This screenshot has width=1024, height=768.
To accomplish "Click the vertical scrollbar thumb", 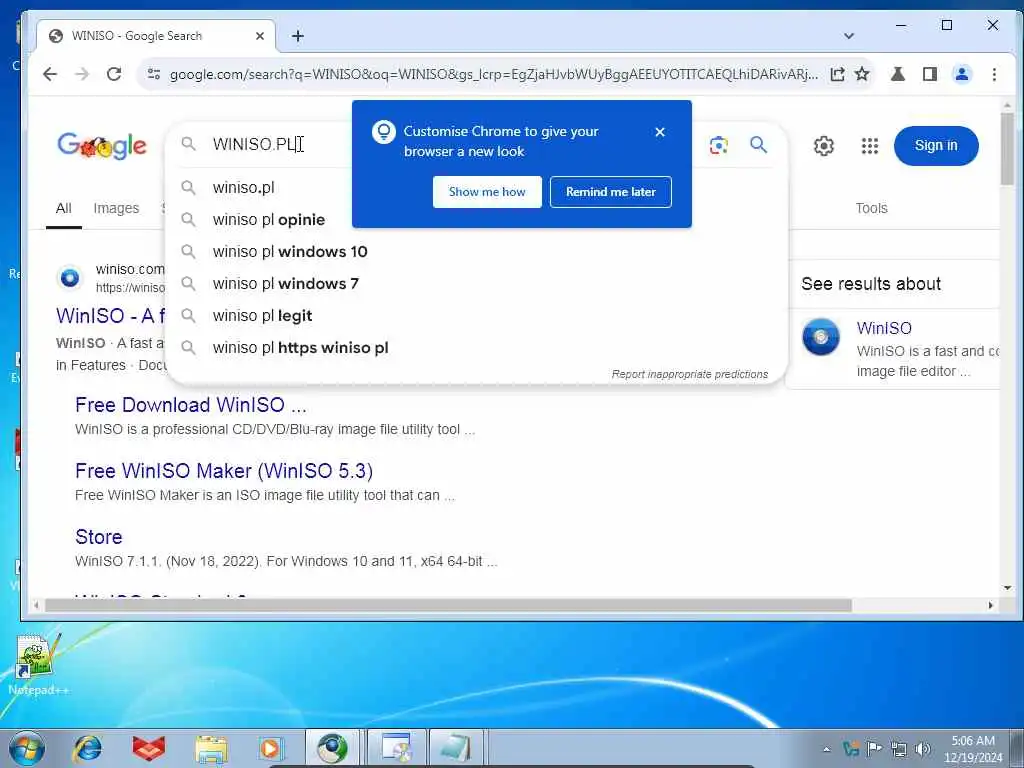I will pos(1007,148).
